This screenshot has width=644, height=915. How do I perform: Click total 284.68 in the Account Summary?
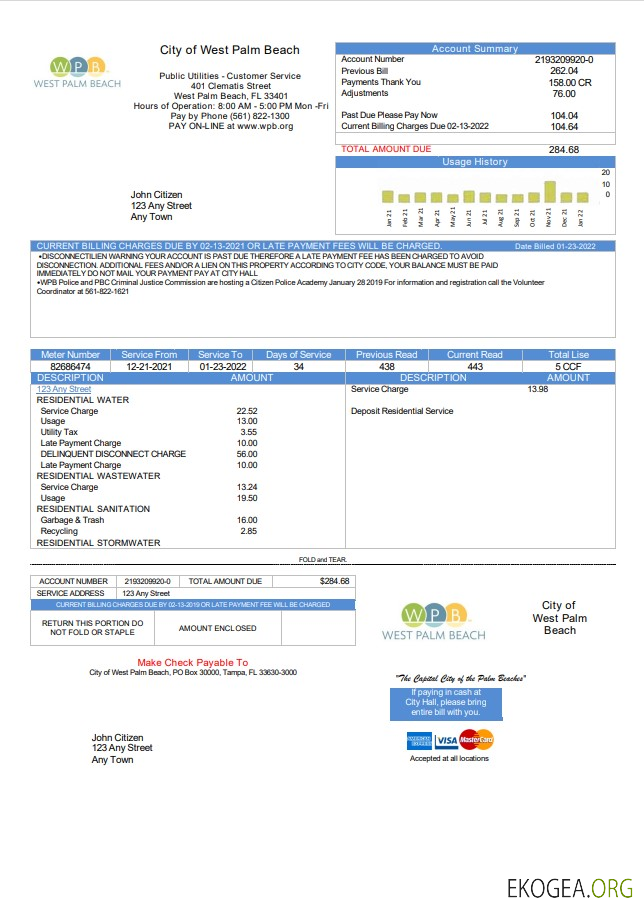click(x=564, y=149)
